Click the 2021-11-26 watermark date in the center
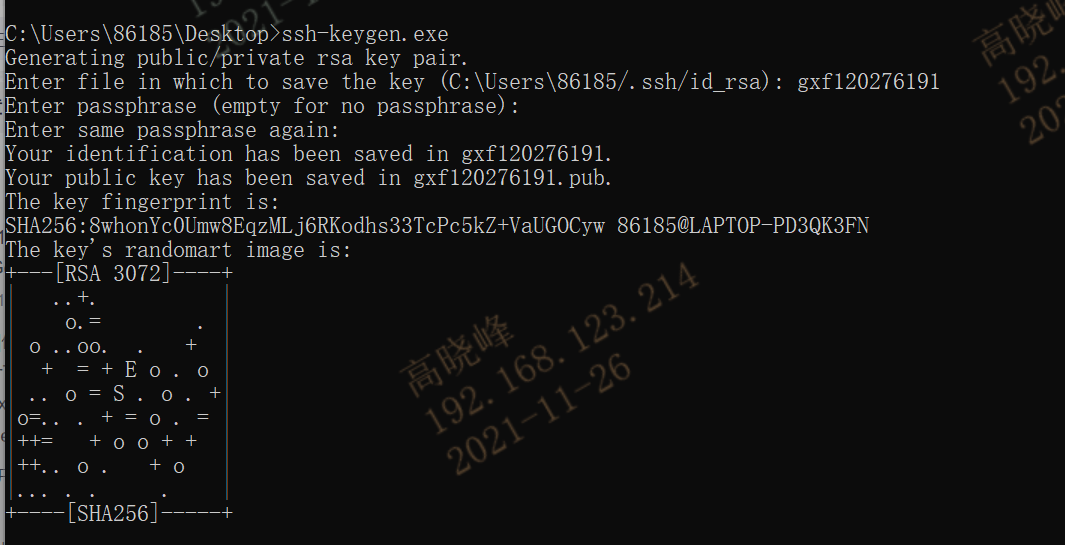 539,417
